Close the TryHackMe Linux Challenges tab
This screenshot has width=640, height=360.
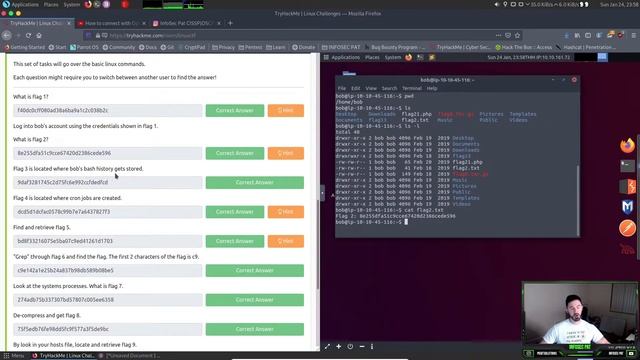(69, 23)
